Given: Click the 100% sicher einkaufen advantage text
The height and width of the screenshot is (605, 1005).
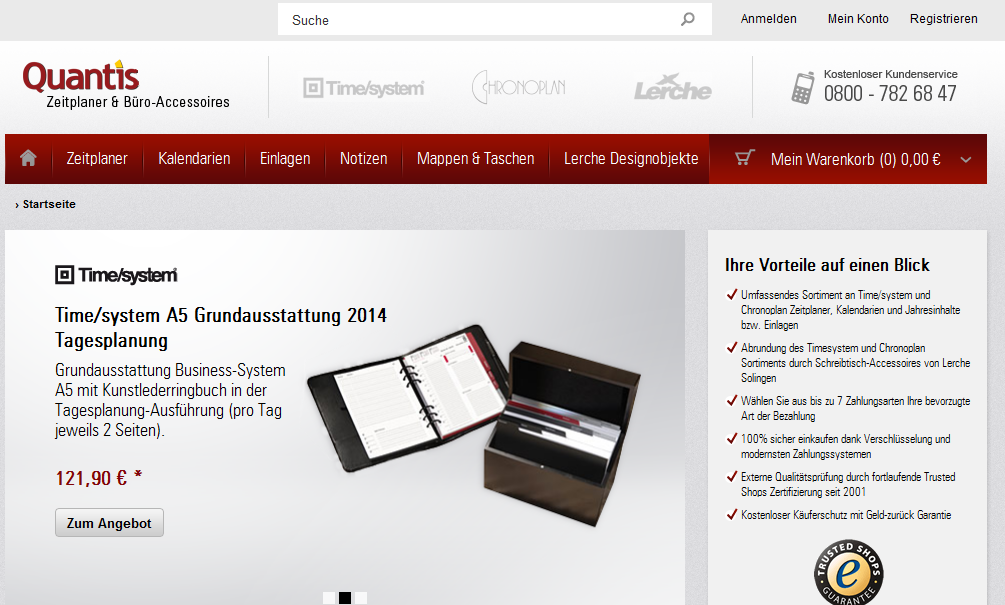Looking at the screenshot, I should click(x=845, y=446).
